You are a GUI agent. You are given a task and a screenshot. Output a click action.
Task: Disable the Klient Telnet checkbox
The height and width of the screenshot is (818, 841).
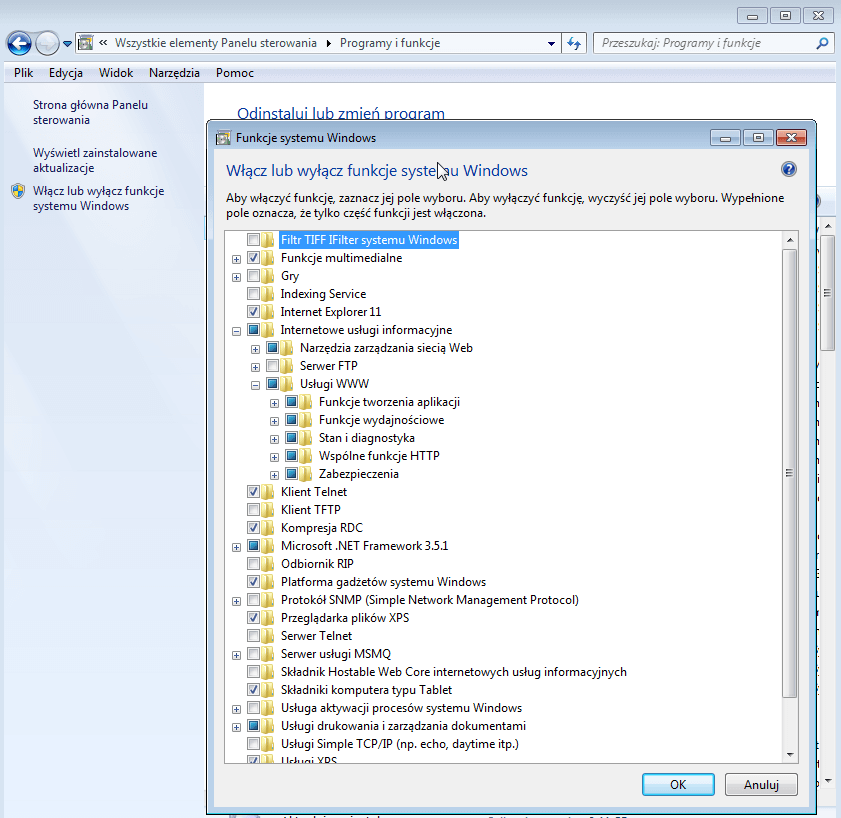(253, 491)
